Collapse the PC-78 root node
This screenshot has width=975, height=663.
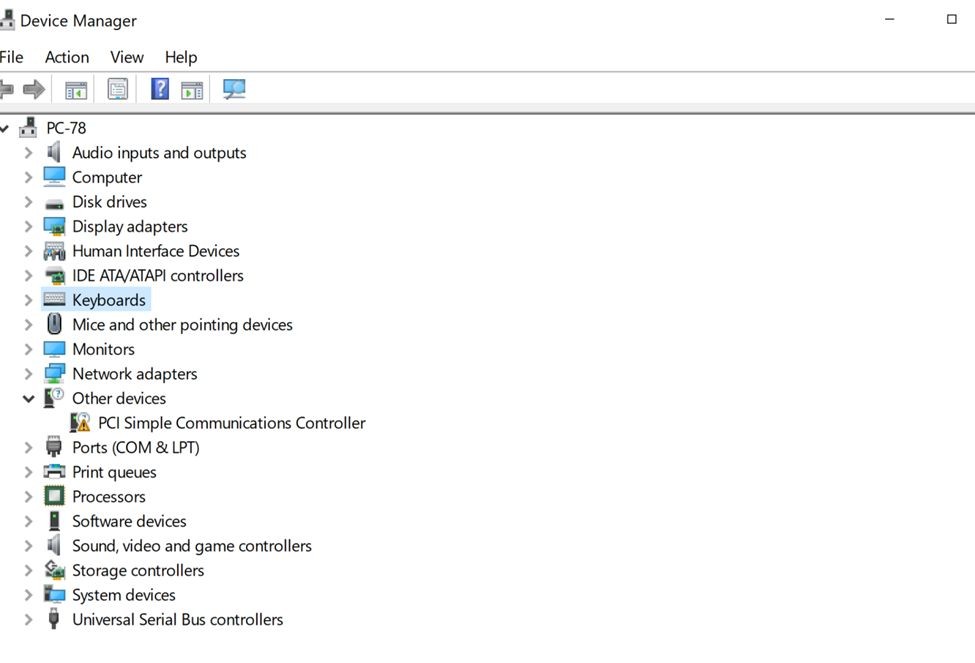(x=5, y=128)
